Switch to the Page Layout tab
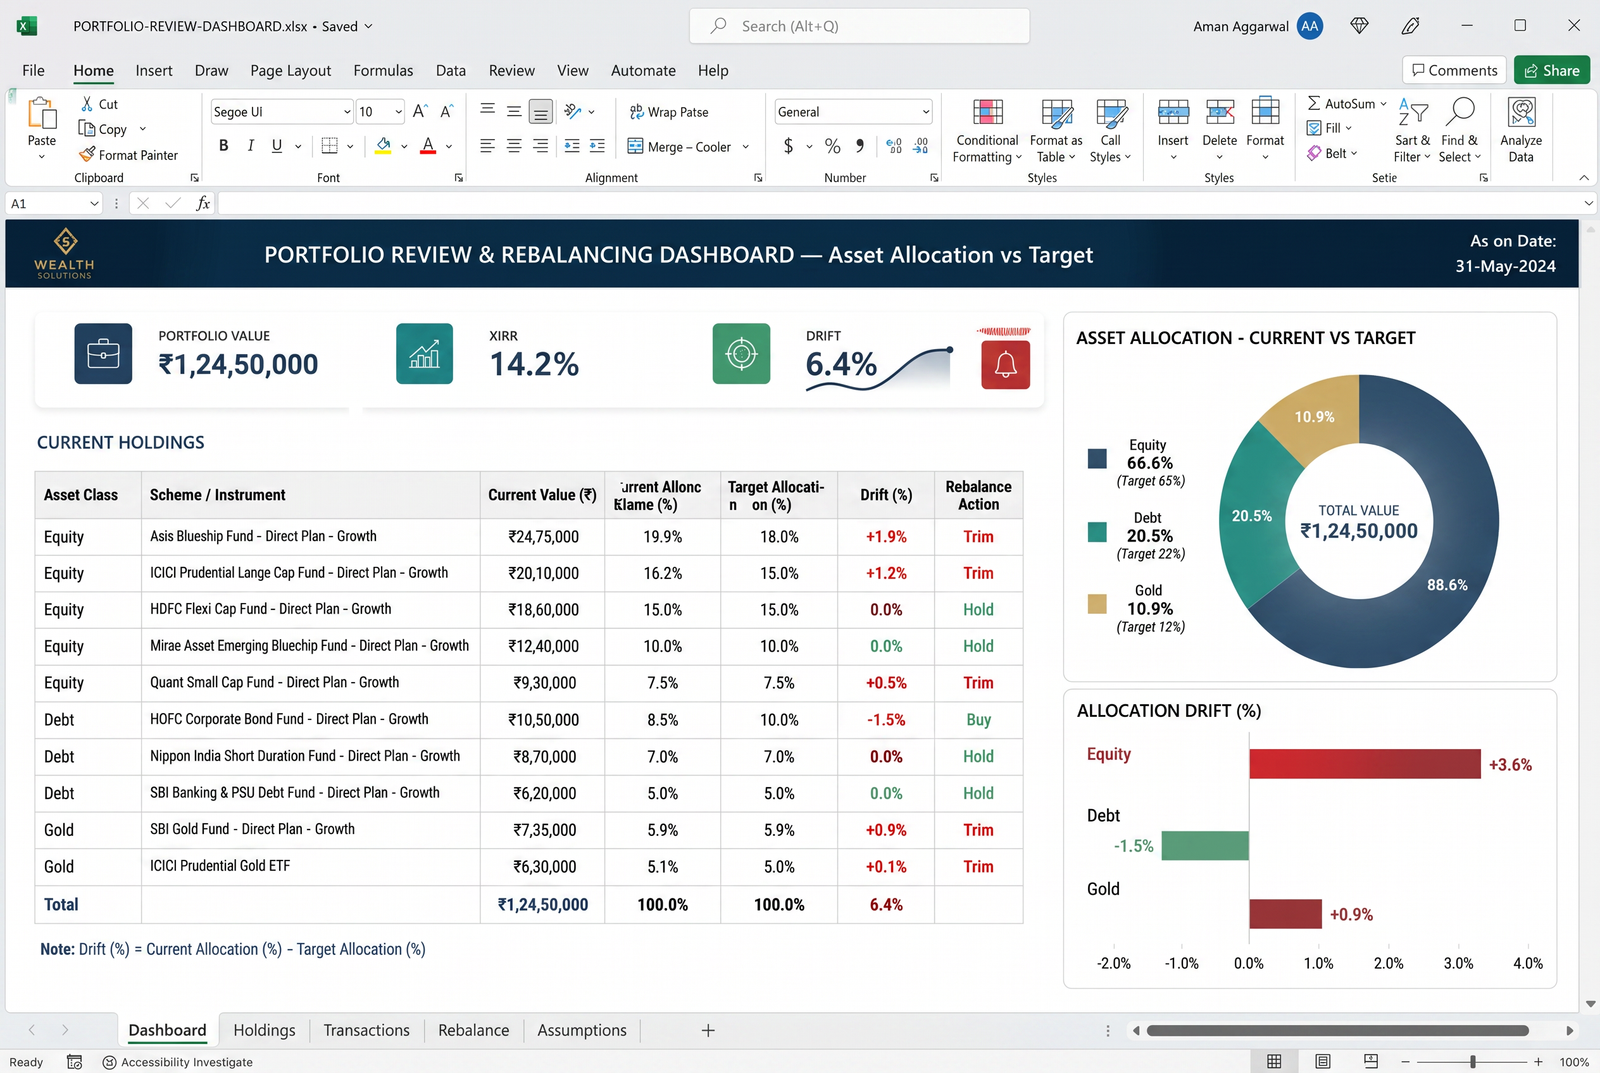This screenshot has height=1073, width=1600. click(x=291, y=70)
